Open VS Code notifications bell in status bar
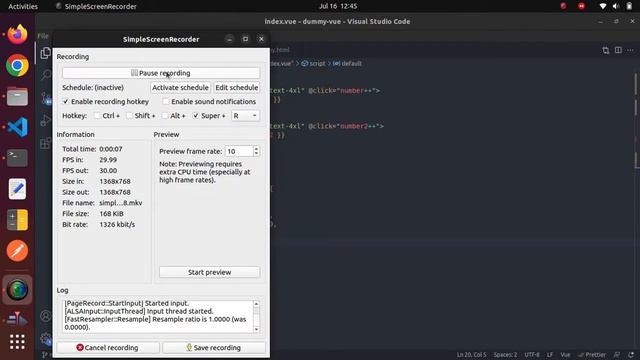This screenshot has height=360, width=640. click(631, 355)
